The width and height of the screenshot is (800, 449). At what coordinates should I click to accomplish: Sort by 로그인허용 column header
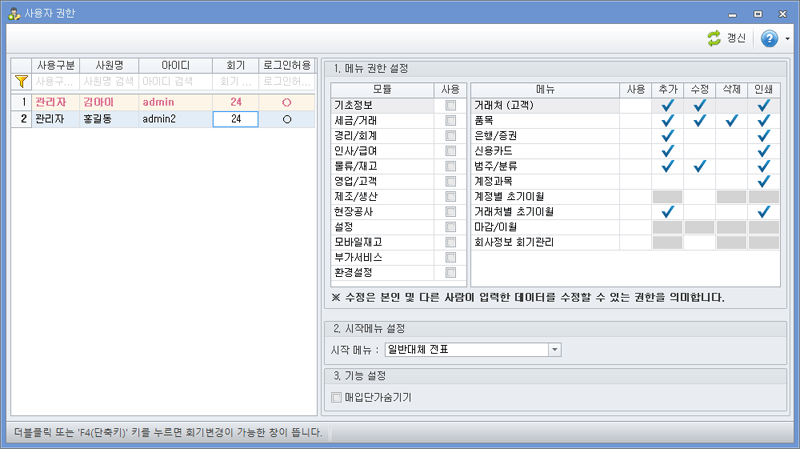287,66
